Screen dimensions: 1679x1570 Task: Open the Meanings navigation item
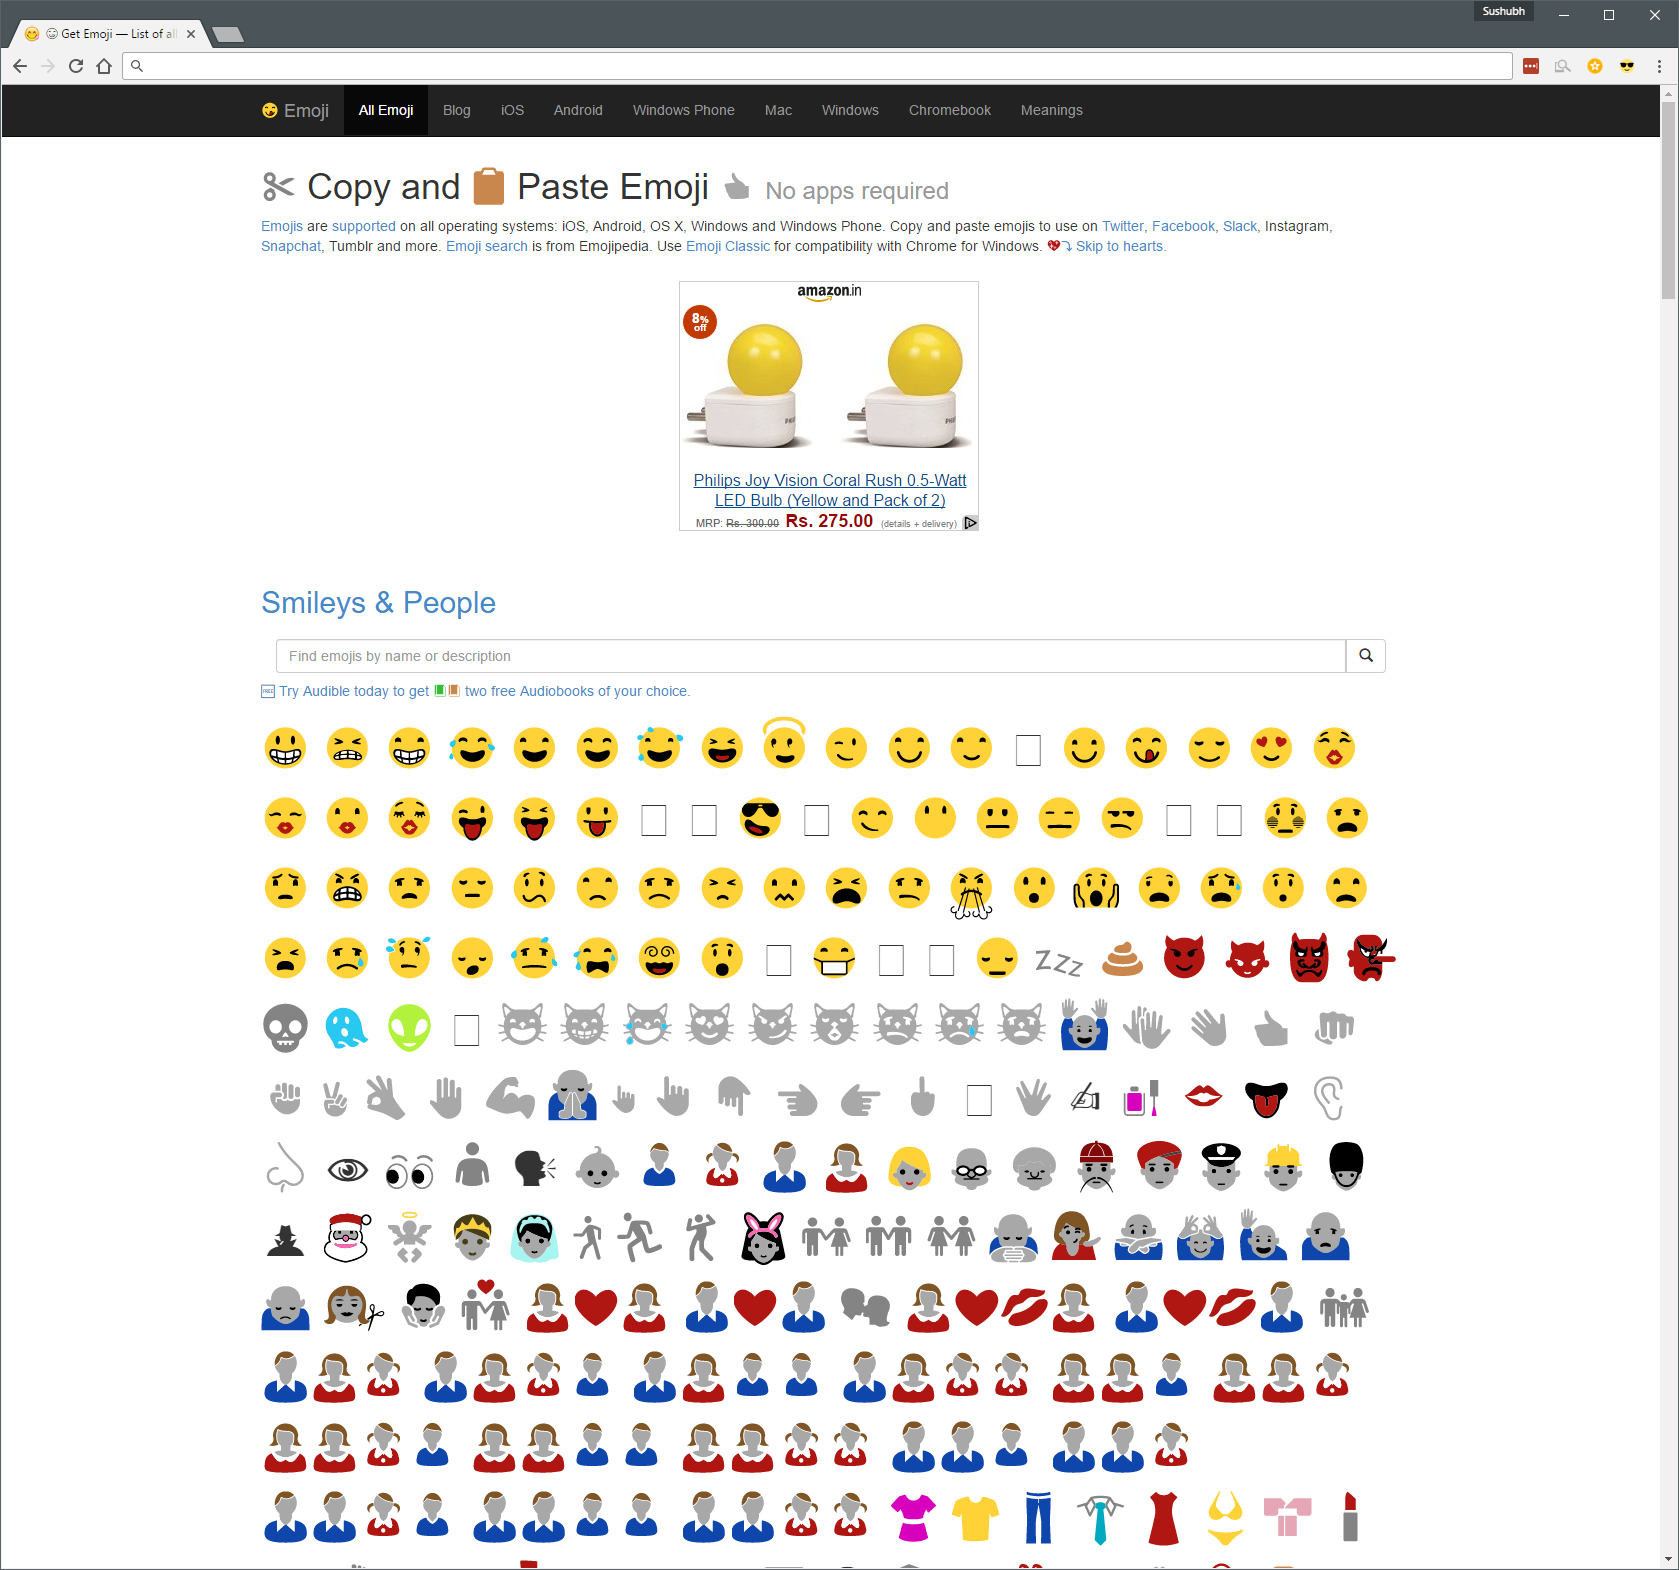(x=1051, y=110)
